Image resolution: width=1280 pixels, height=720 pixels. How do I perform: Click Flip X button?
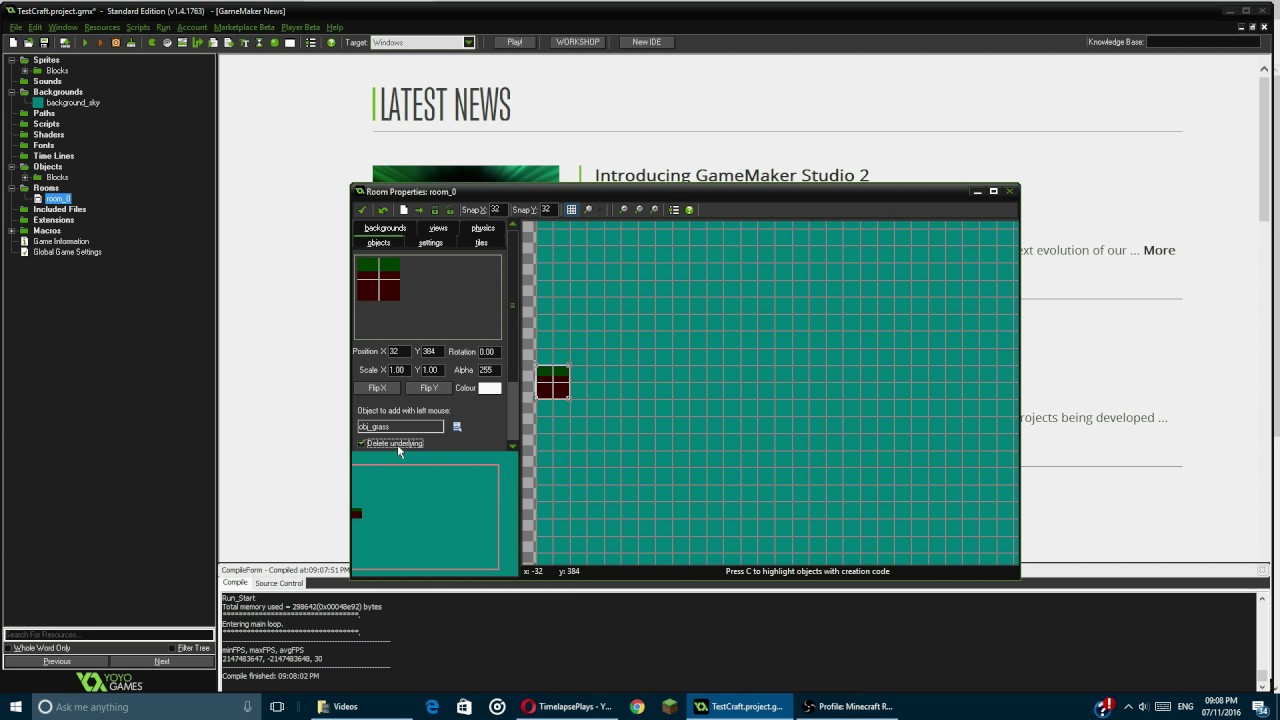(377, 388)
